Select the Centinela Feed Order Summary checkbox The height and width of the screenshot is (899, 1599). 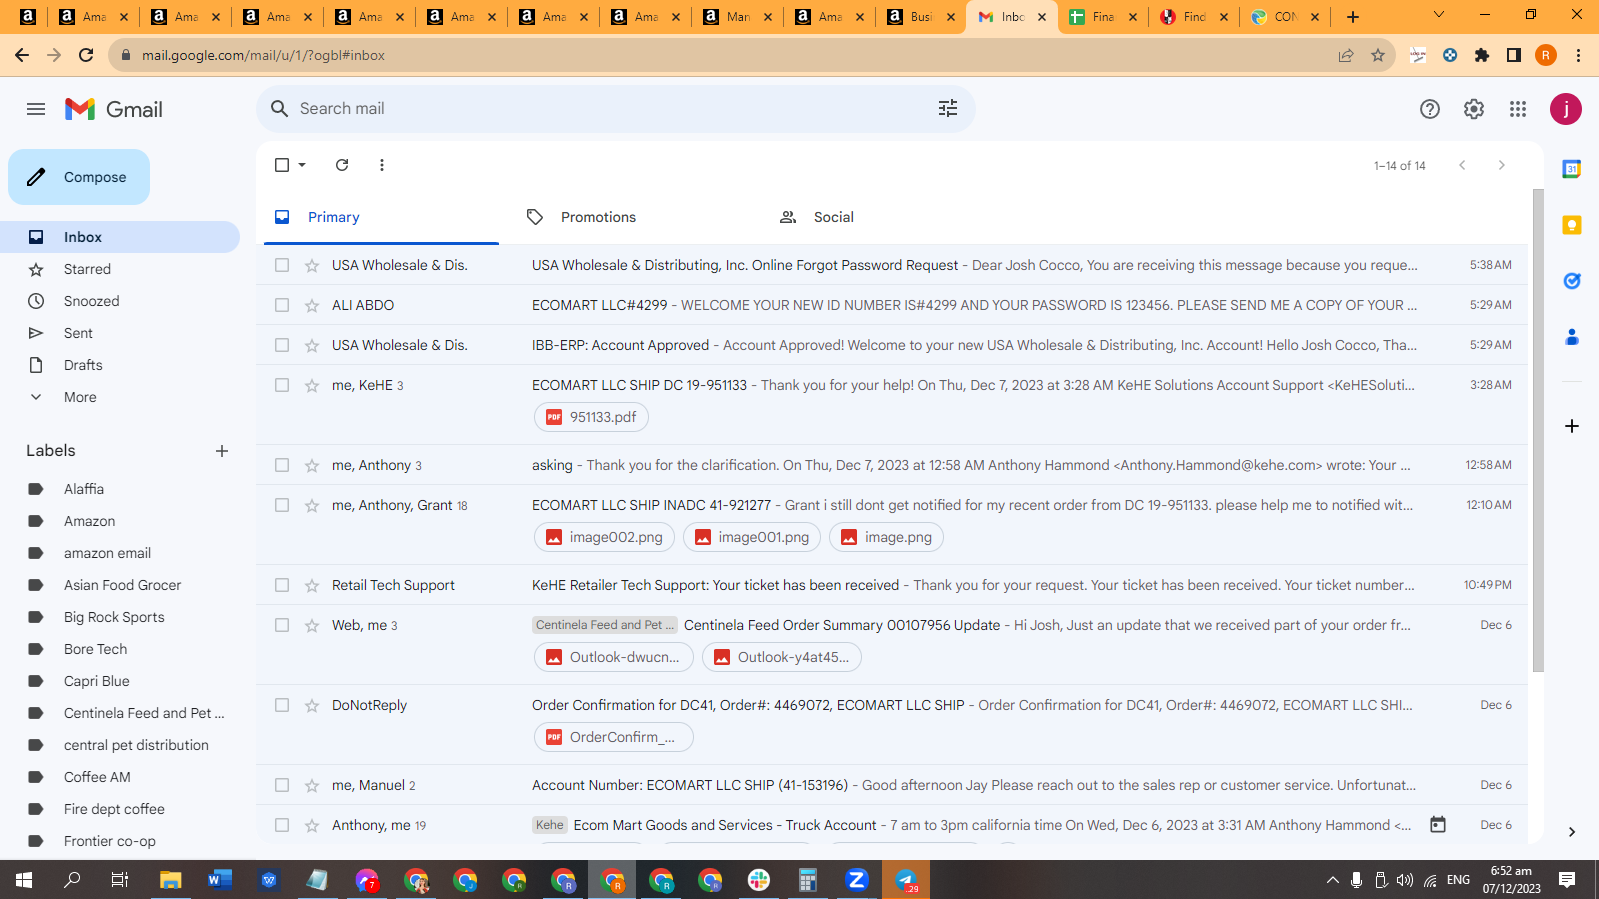coord(282,625)
